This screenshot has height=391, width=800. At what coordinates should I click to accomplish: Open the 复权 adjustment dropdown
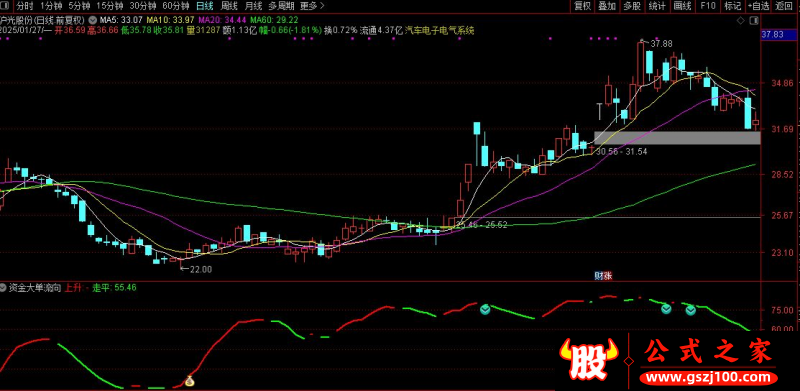[583, 6]
